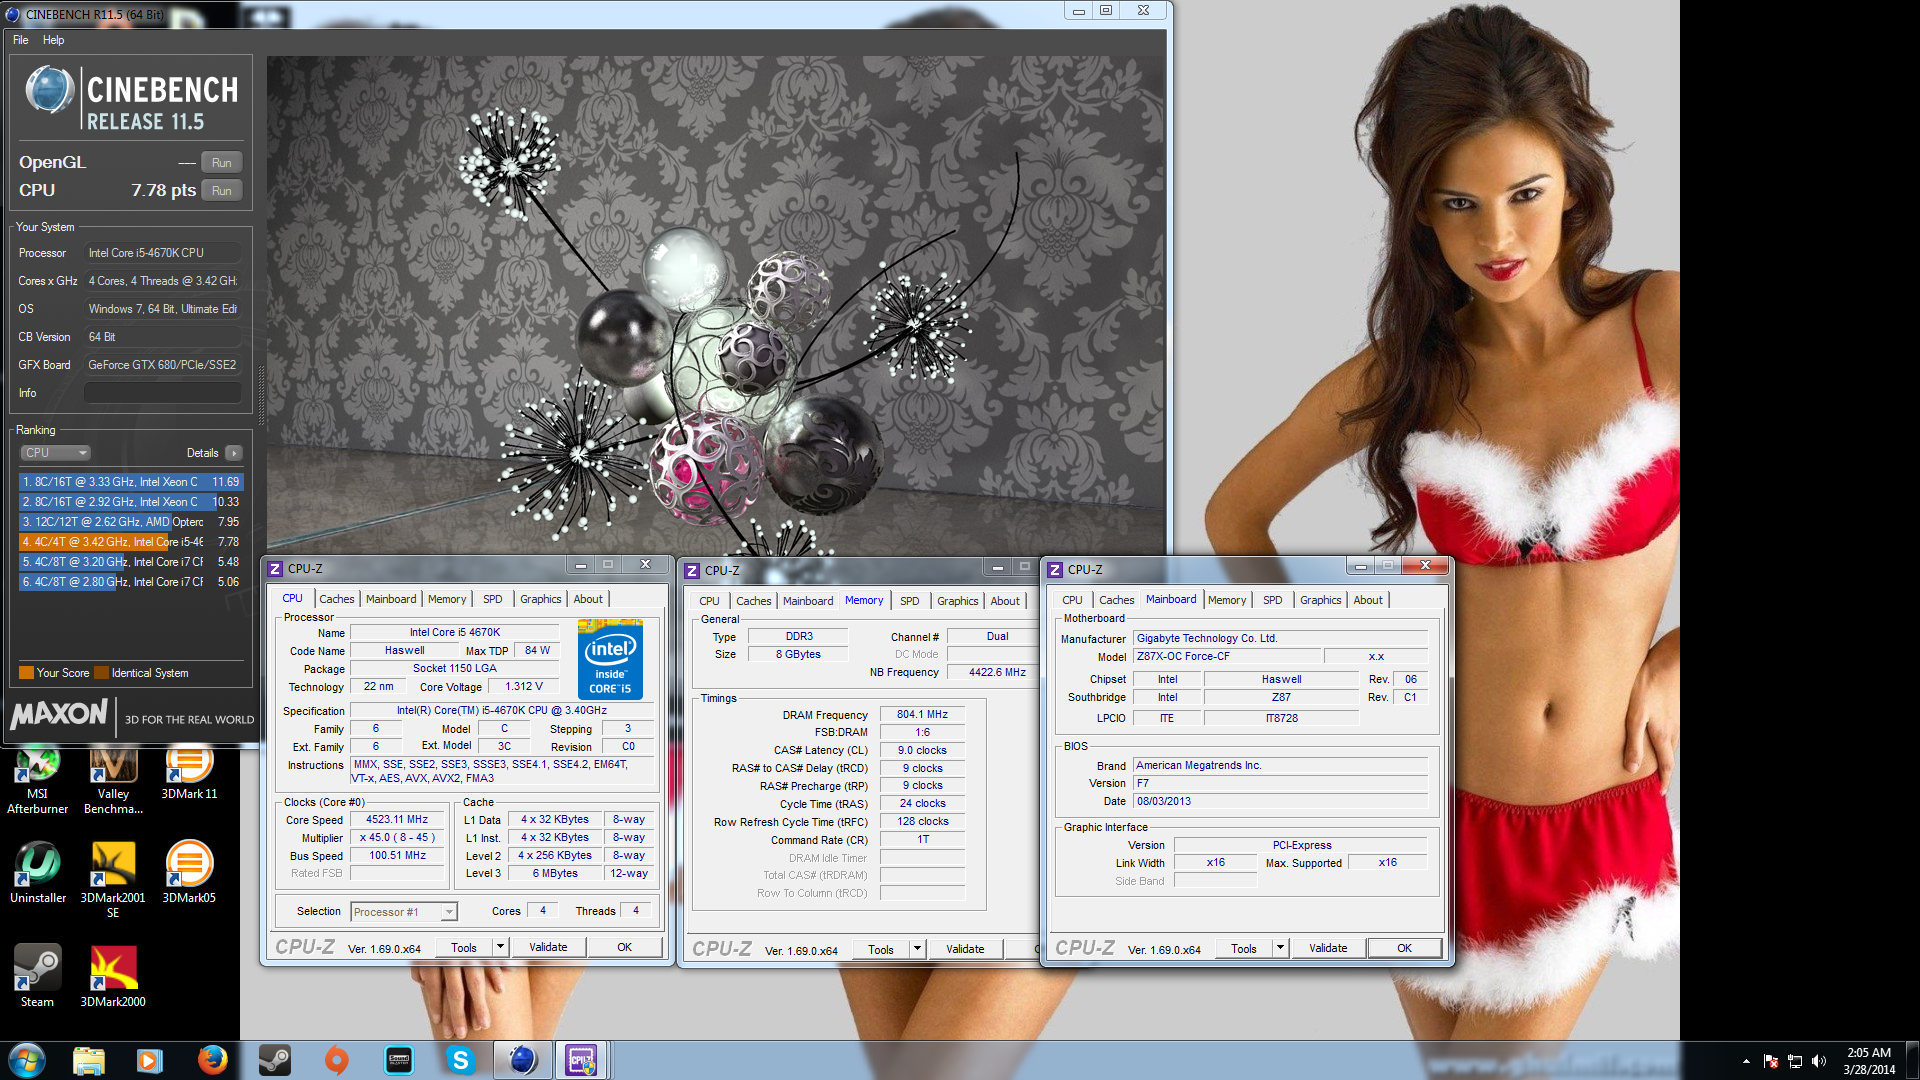The image size is (1920, 1080).
Task: Open Firefox from the taskbar
Action: (x=212, y=1060)
